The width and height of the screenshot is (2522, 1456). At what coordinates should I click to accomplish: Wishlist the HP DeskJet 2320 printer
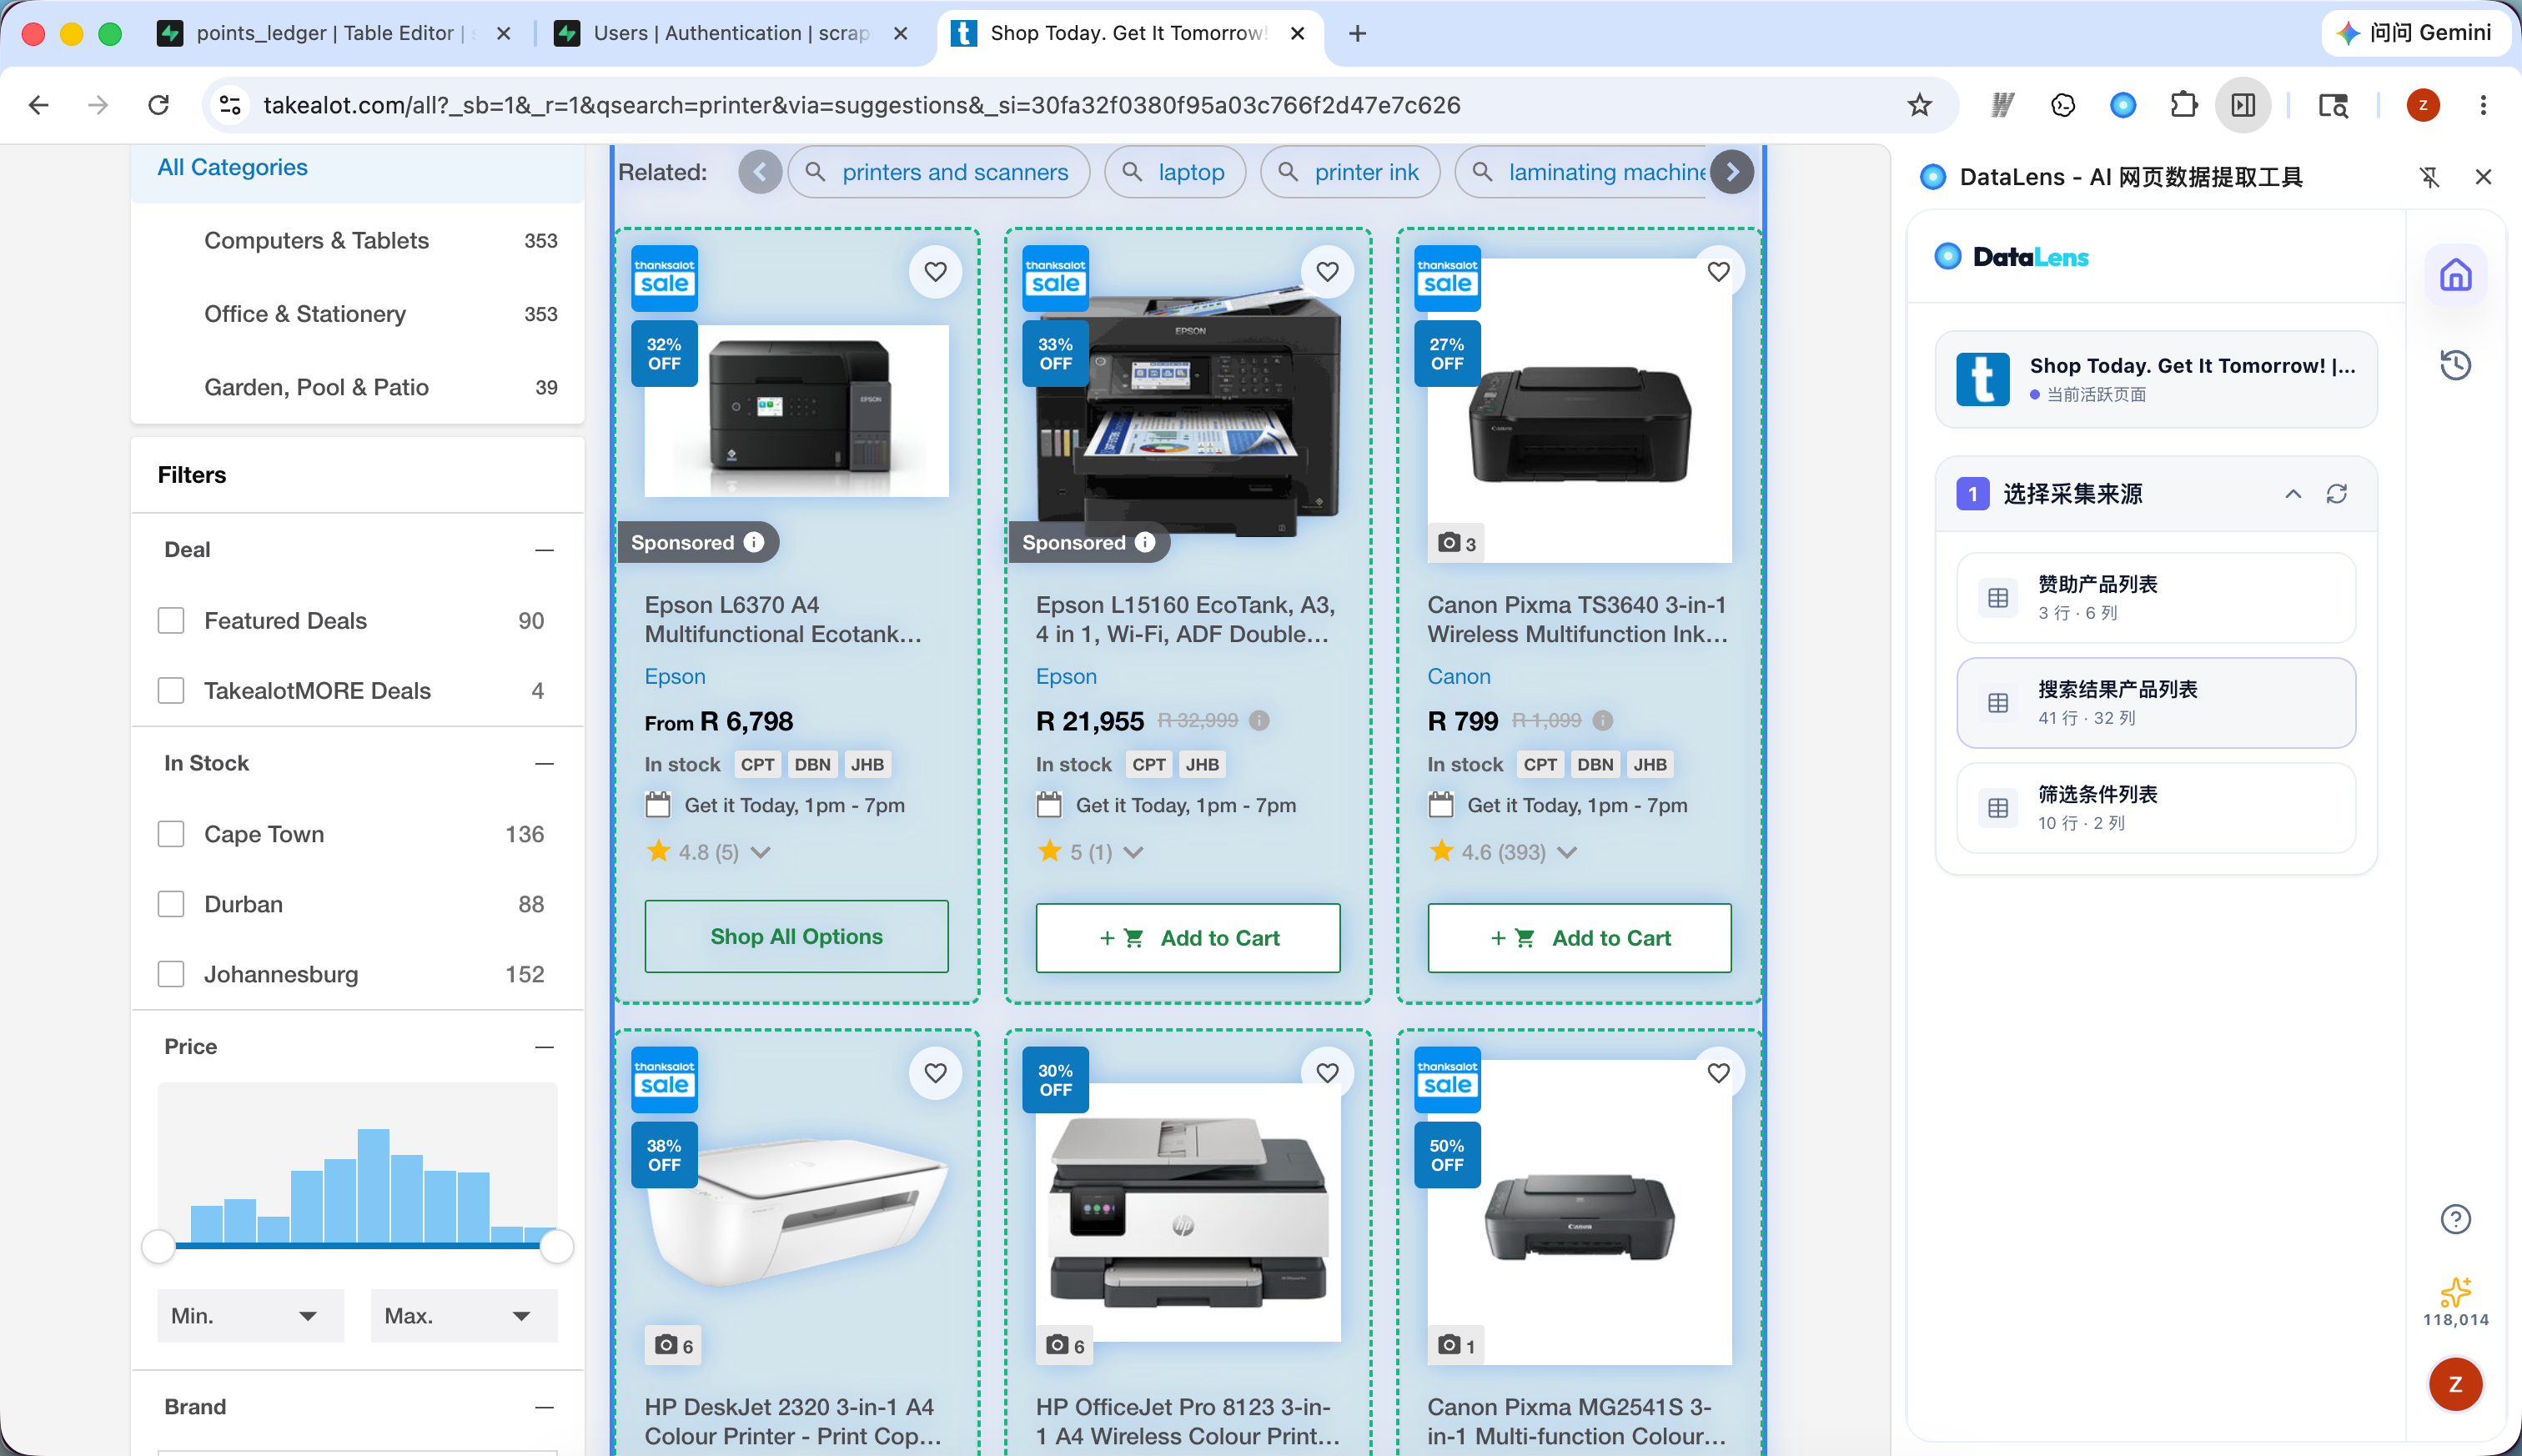coord(935,1073)
